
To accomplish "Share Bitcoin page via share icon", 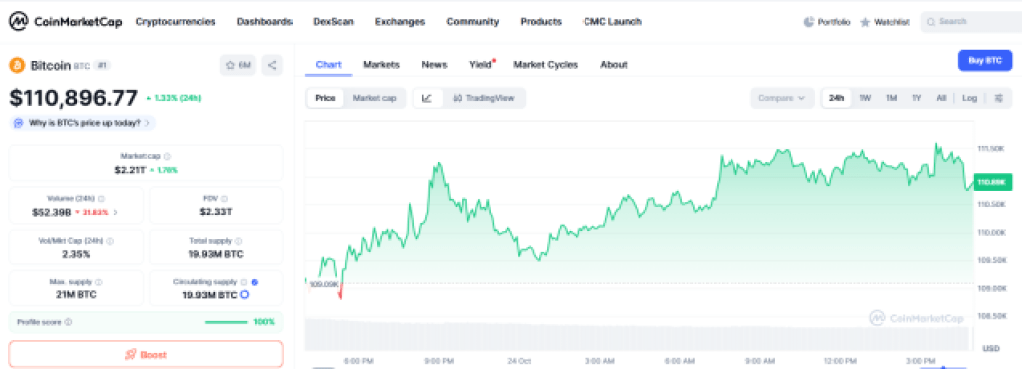I will [x=272, y=65].
